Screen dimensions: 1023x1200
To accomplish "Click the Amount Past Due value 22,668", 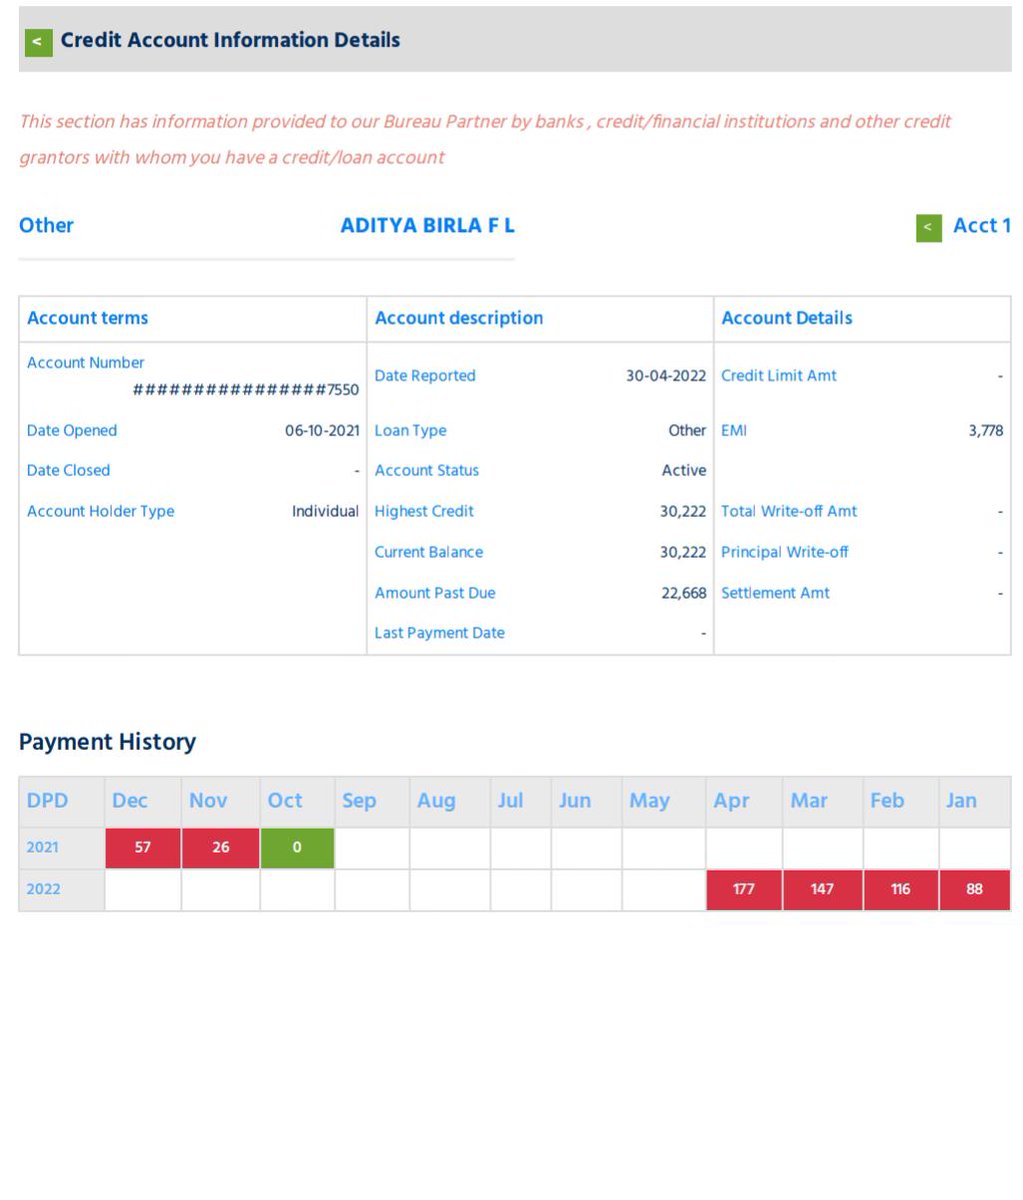I will pyautogui.click(x=684, y=593).
